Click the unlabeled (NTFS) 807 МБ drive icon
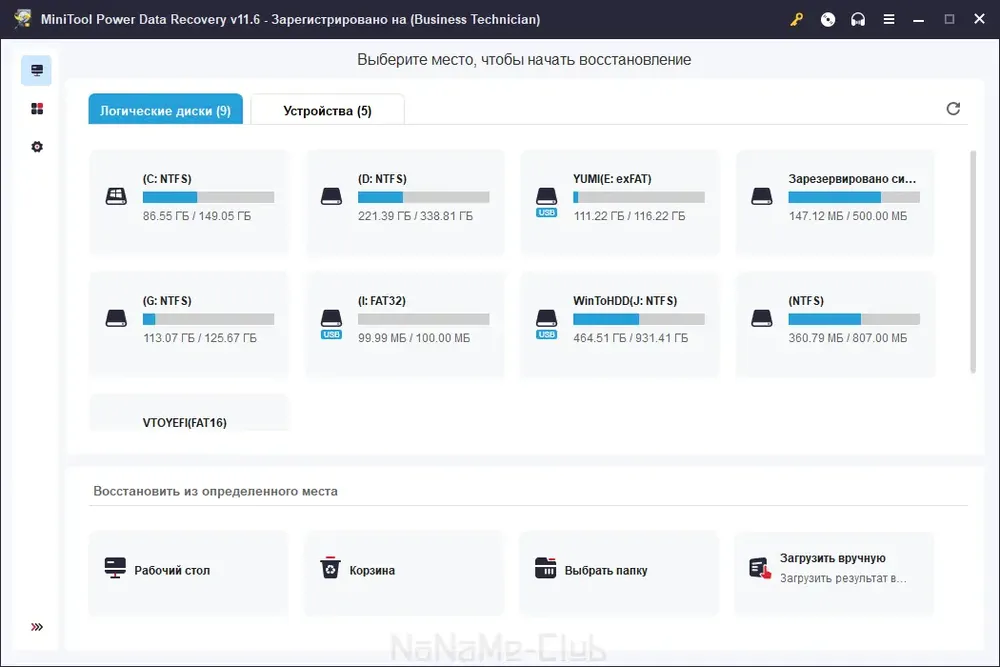This screenshot has height=667, width=1000. click(761, 318)
